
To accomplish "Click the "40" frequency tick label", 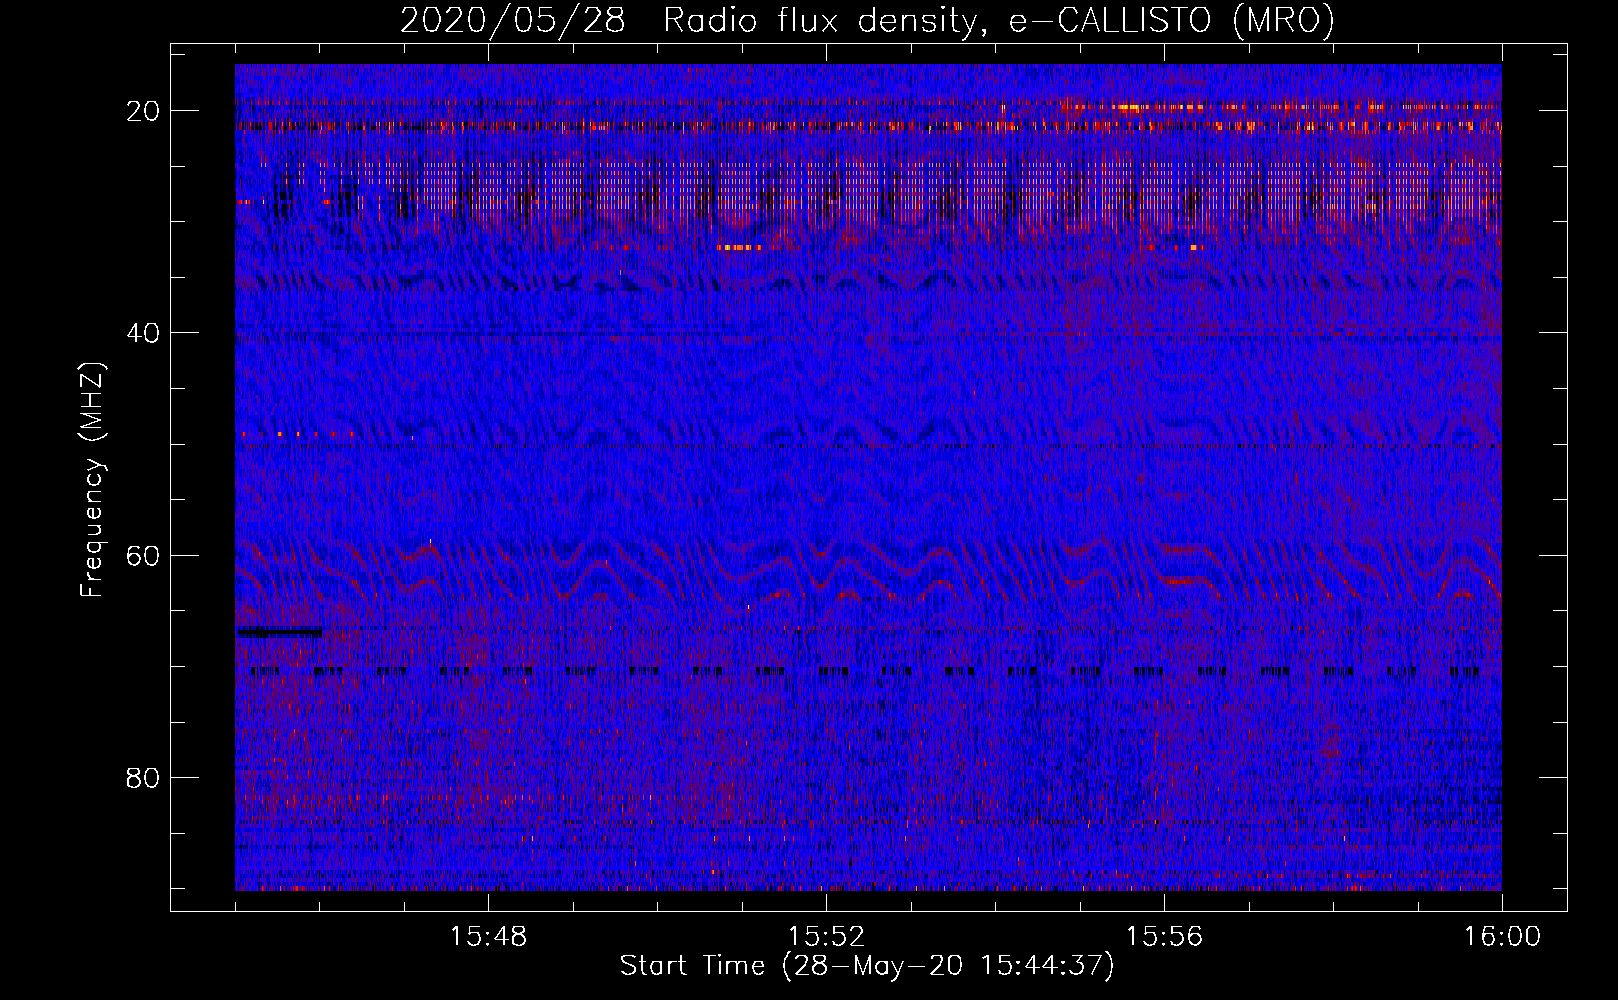I will 144,333.
